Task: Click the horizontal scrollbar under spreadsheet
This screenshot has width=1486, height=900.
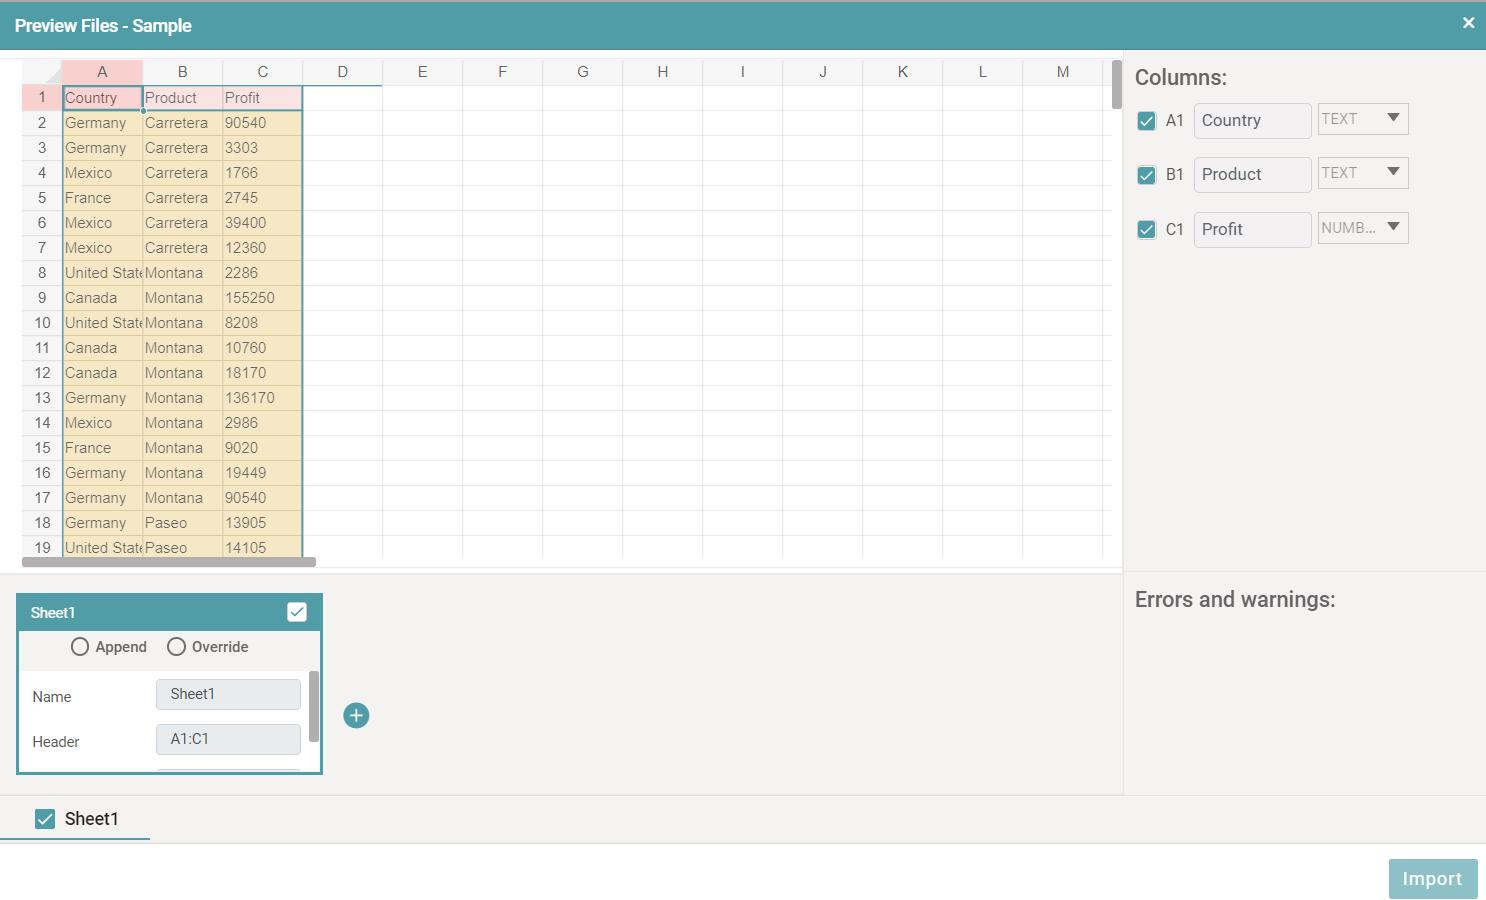Action: (168, 562)
